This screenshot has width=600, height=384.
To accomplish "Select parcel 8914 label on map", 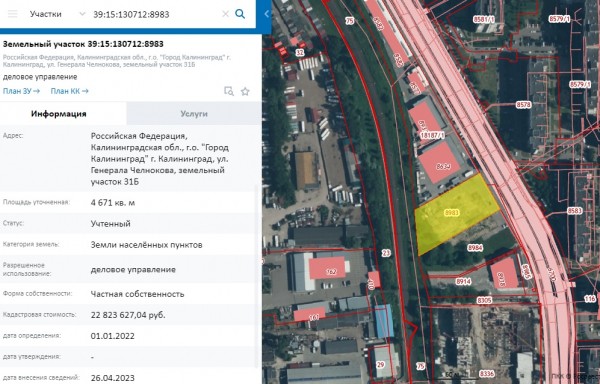I will pyautogui.click(x=463, y=281).
